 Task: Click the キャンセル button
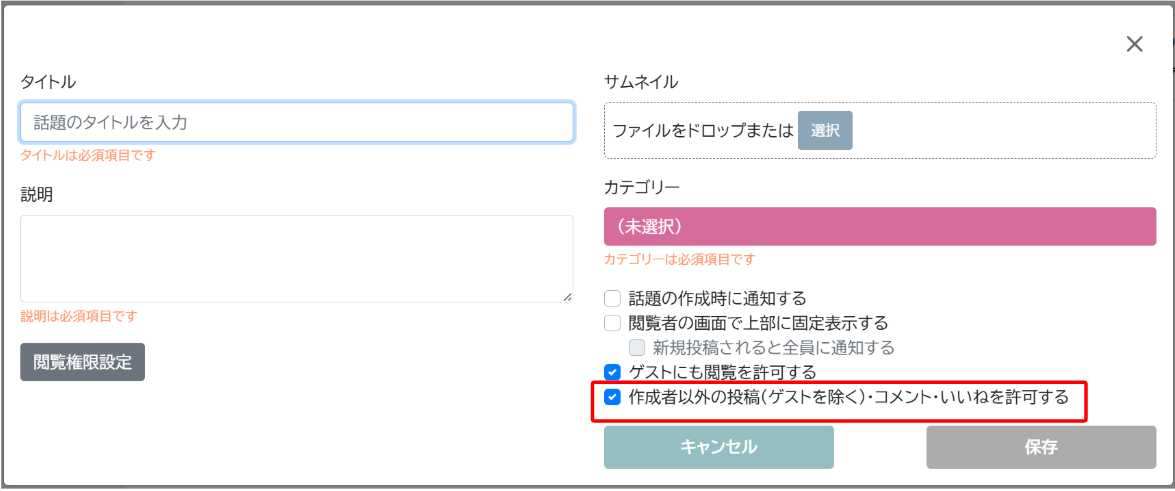tap(719, 448)
